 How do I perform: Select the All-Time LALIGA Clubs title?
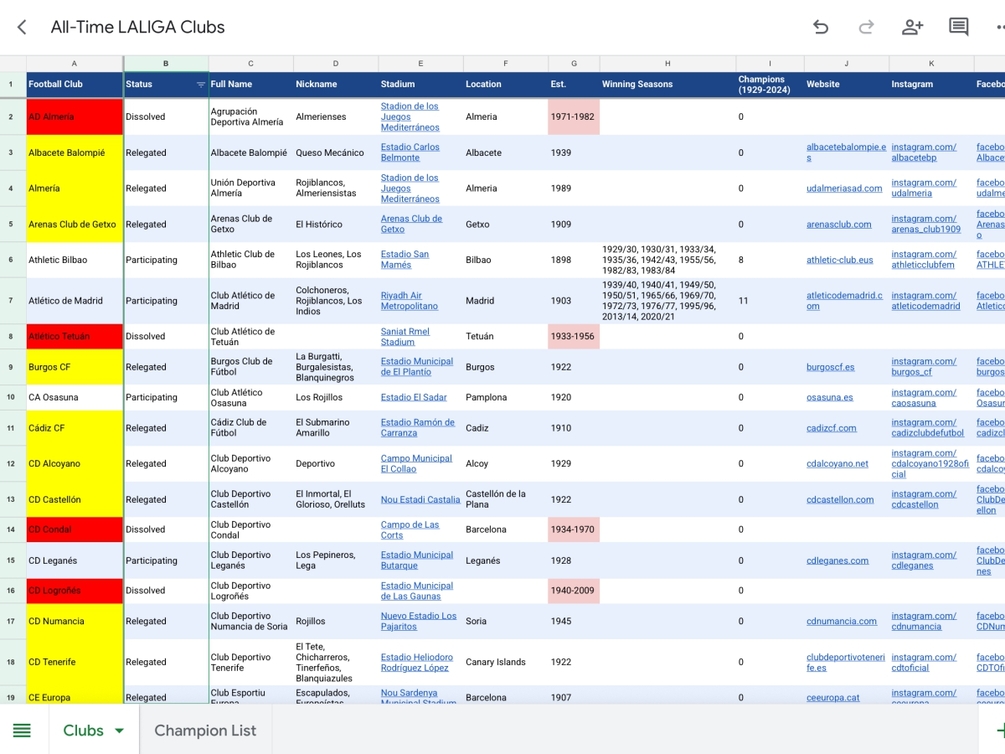pos(138,27)
